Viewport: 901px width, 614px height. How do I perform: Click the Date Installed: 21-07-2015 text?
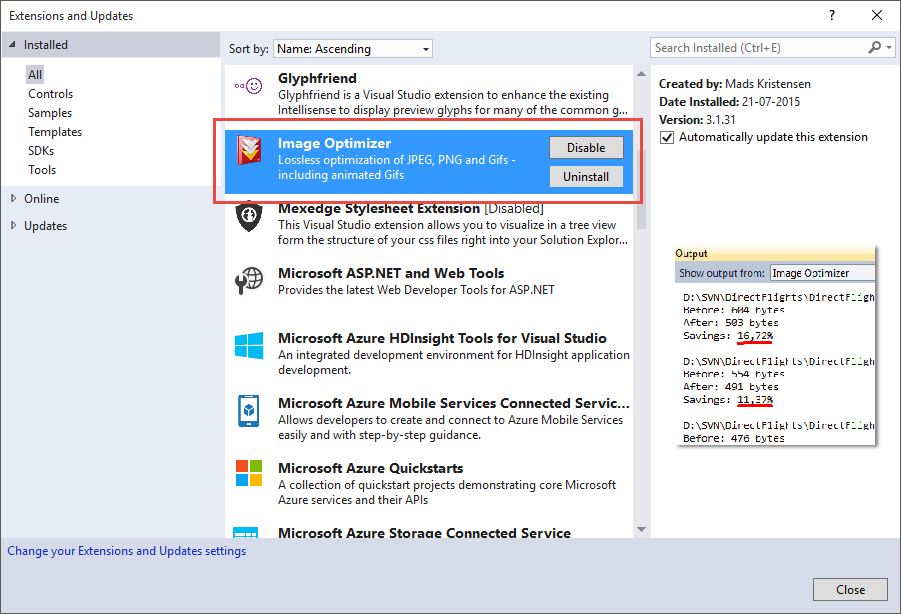pos(729,102)
